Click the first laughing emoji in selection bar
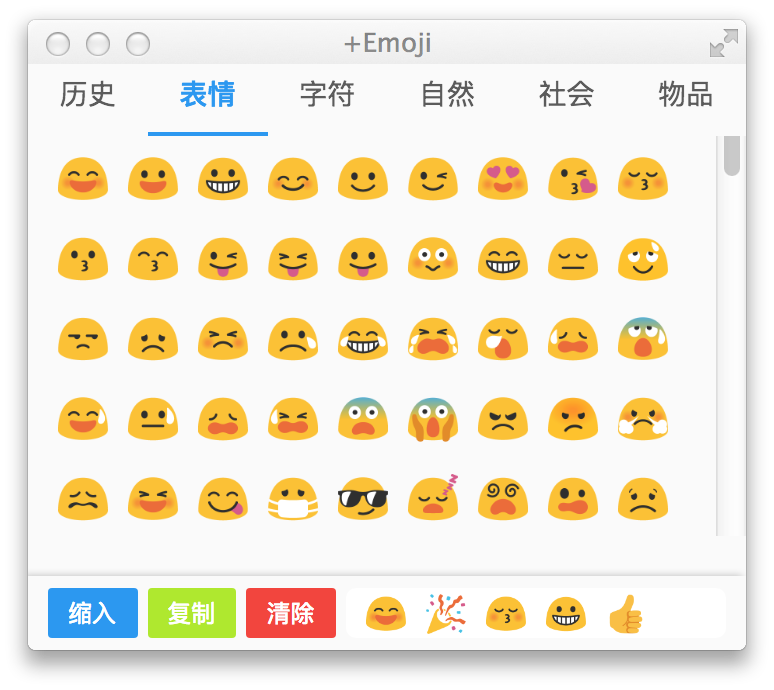 (386, 614)
